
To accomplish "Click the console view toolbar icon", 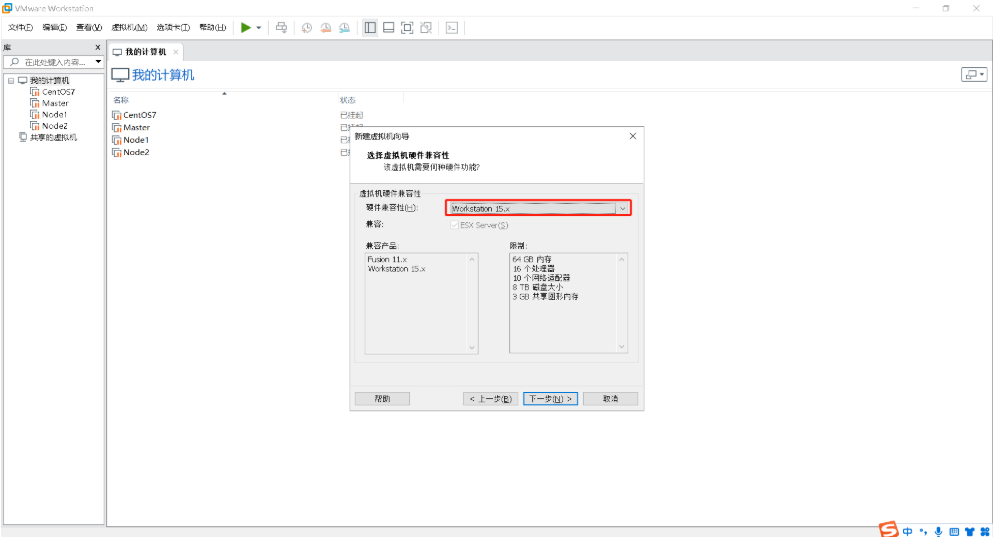I will point(452,27).
